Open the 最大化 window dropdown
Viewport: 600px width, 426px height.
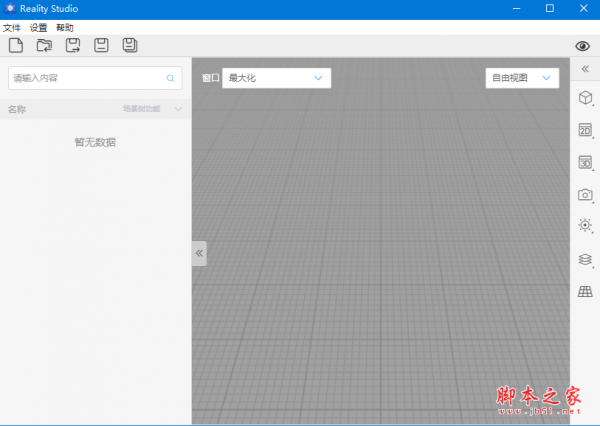tap(276, 77)
